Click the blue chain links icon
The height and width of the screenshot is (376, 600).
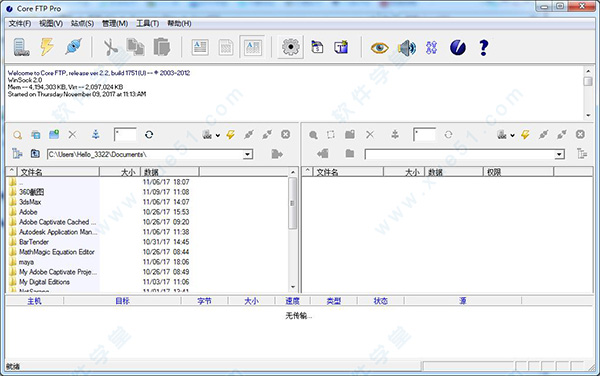pyautogui.click(x=431, y=48)
